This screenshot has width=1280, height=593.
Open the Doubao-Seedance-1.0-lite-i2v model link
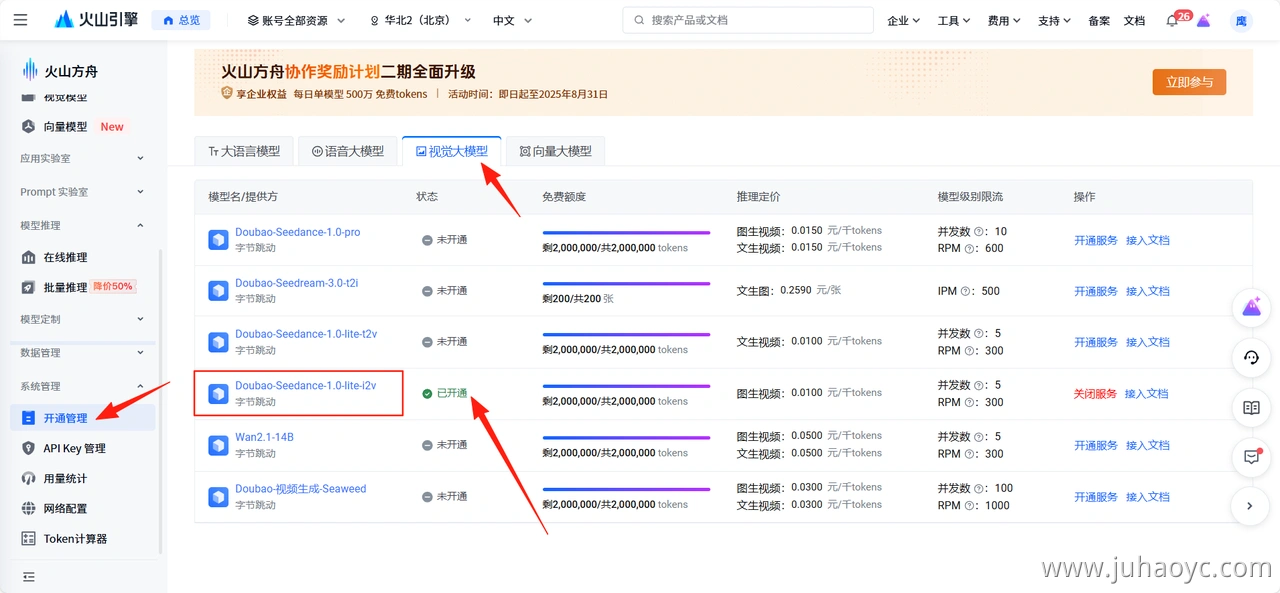[306, 385]
